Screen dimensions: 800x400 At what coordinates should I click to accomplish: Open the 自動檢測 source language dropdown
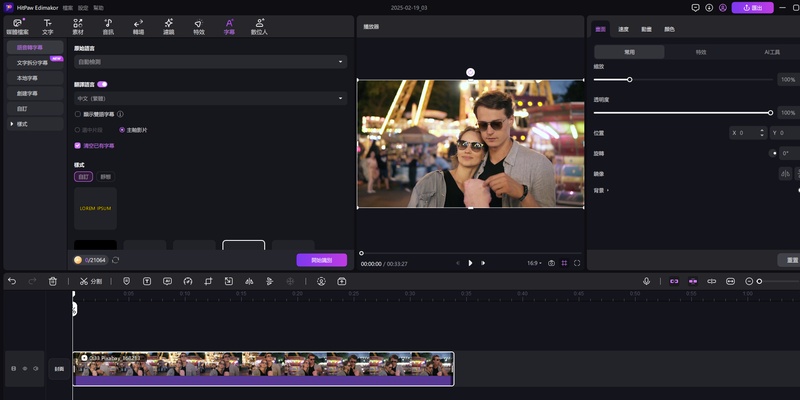(210, 62)
